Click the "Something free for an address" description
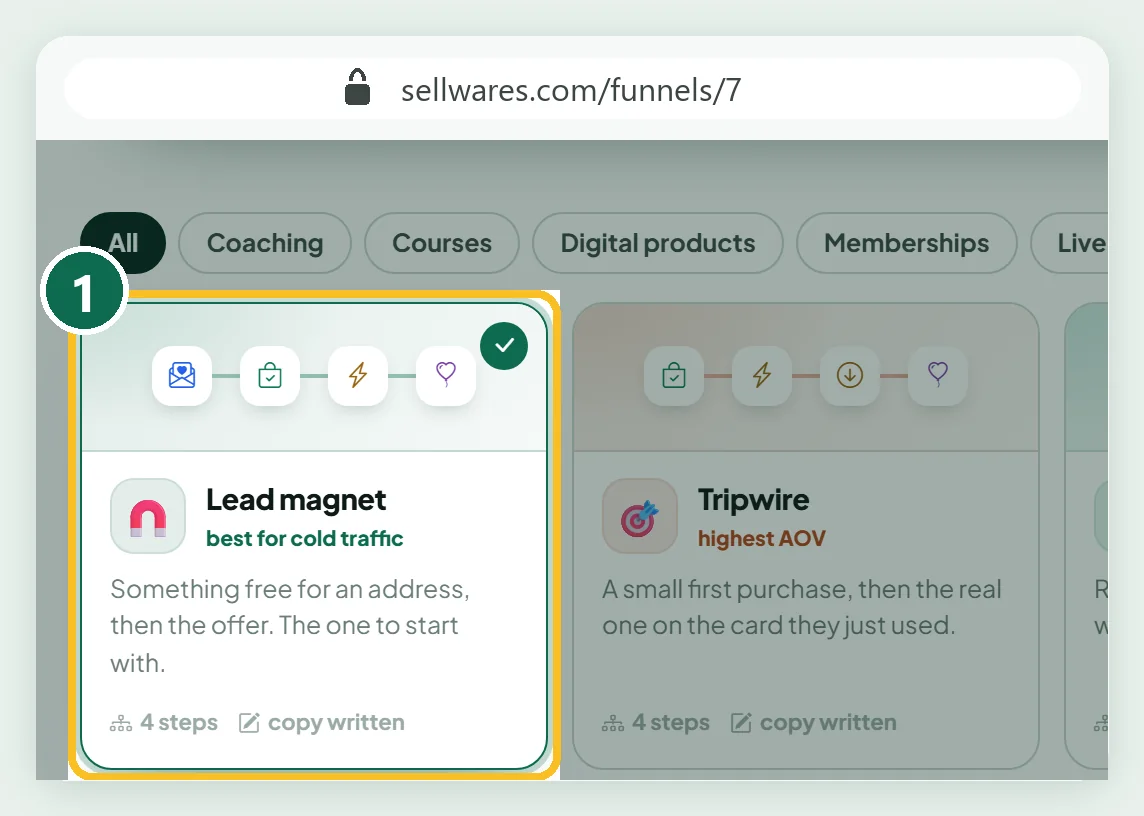Image resolution: width=1144 pixels, height=816 pixels. point(290,626)
